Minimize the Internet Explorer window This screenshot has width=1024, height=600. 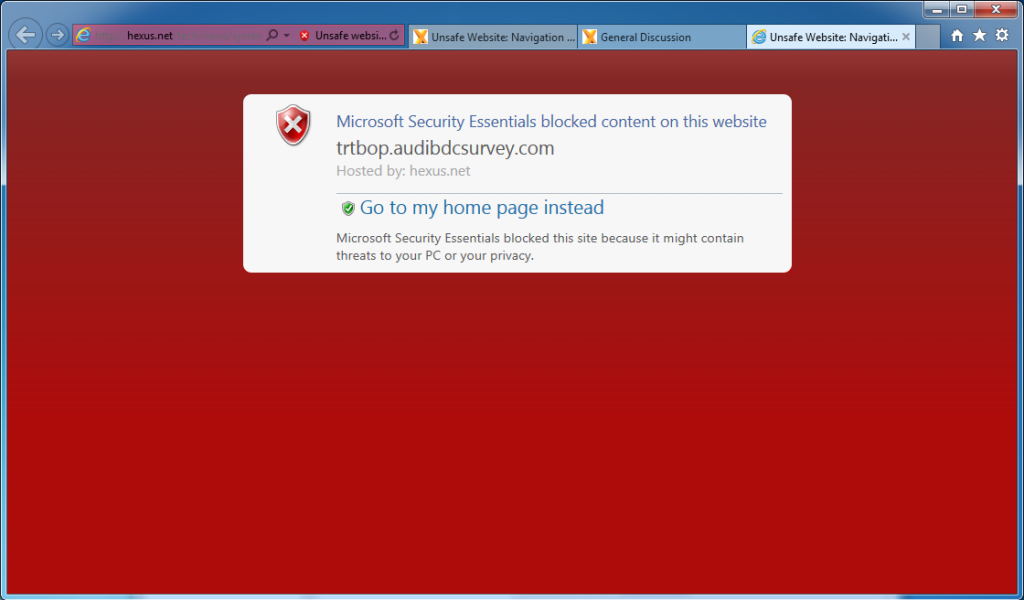pos(938,9)
